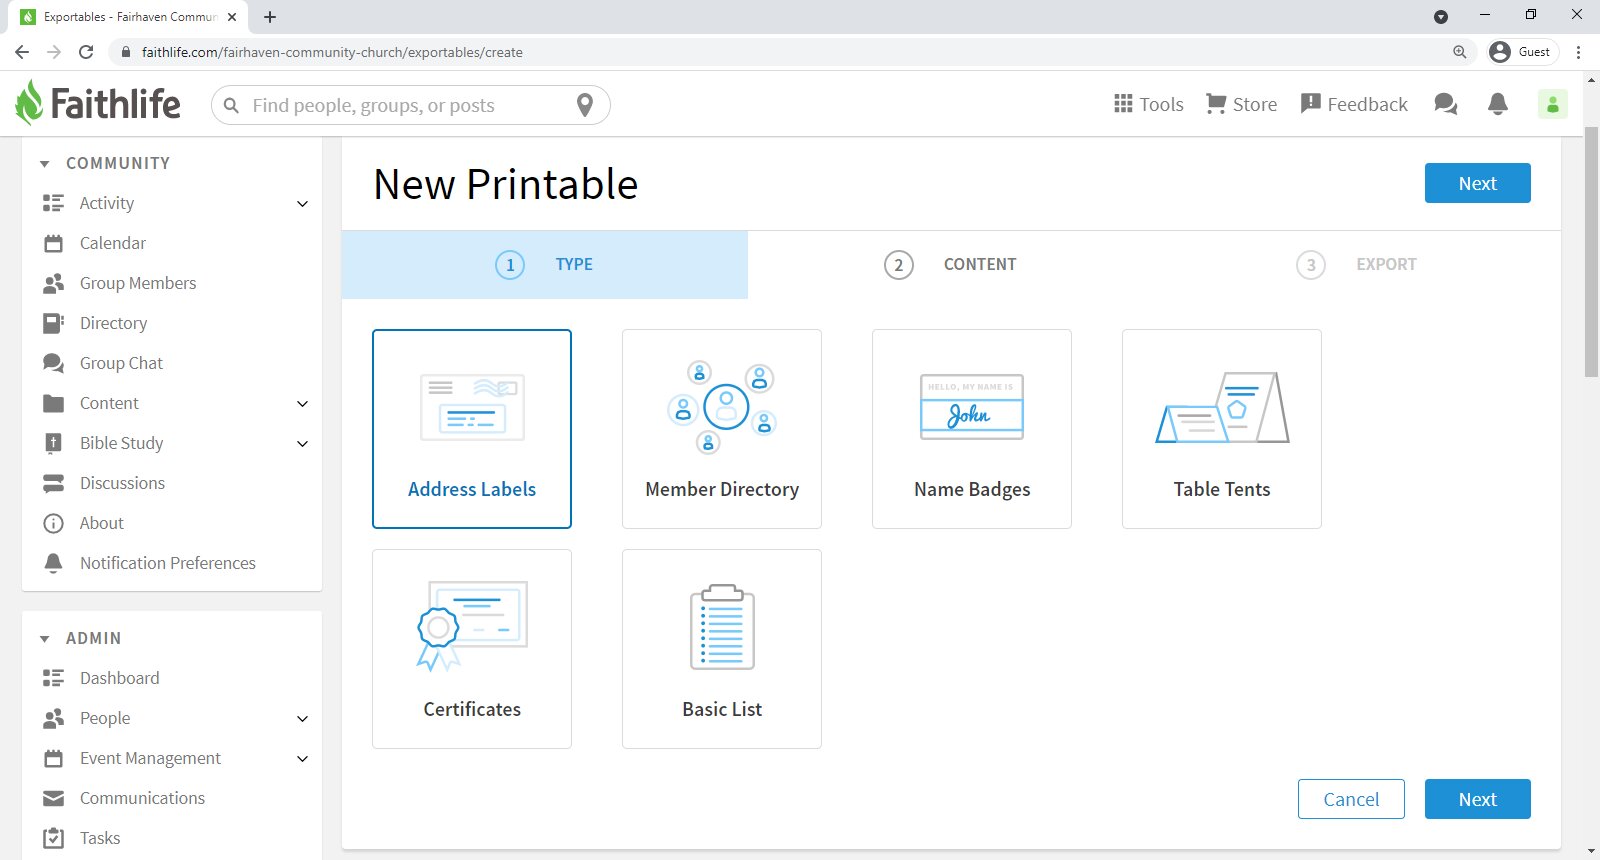Open the Chrome three-dot menu
The height and width of the screenshot is (860, 1600).
(1578, 52)
